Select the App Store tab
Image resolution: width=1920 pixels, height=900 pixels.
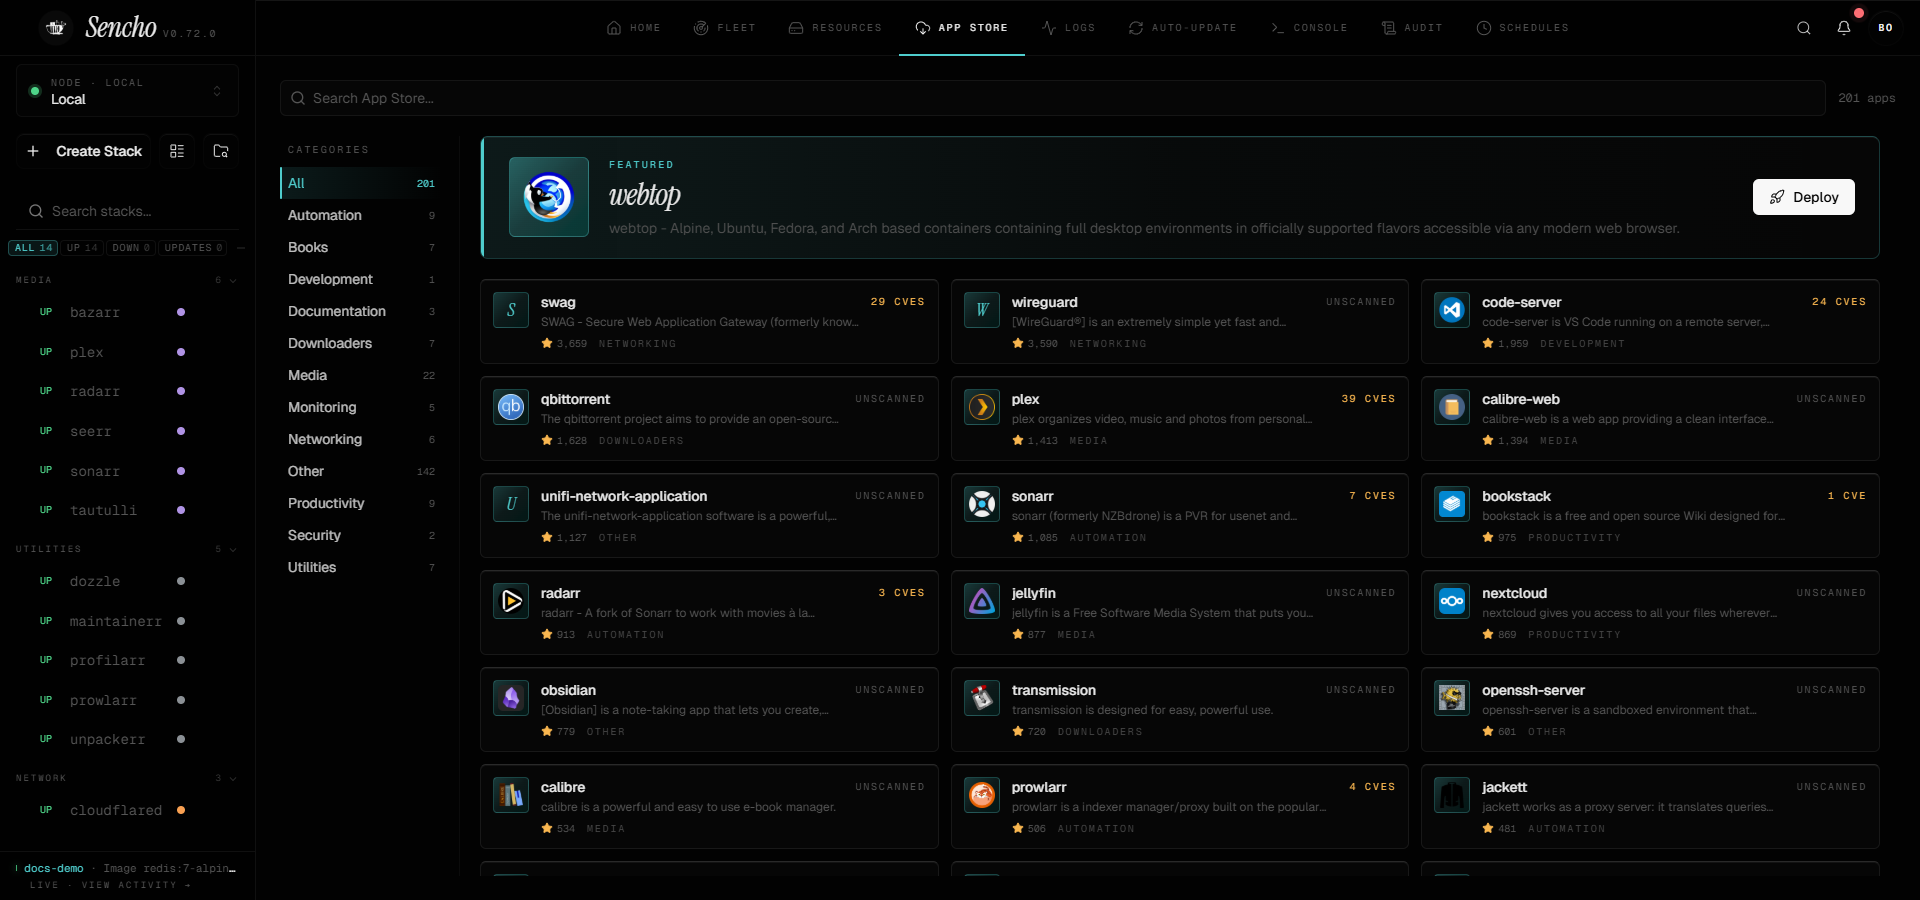click(x=961, y=28)
